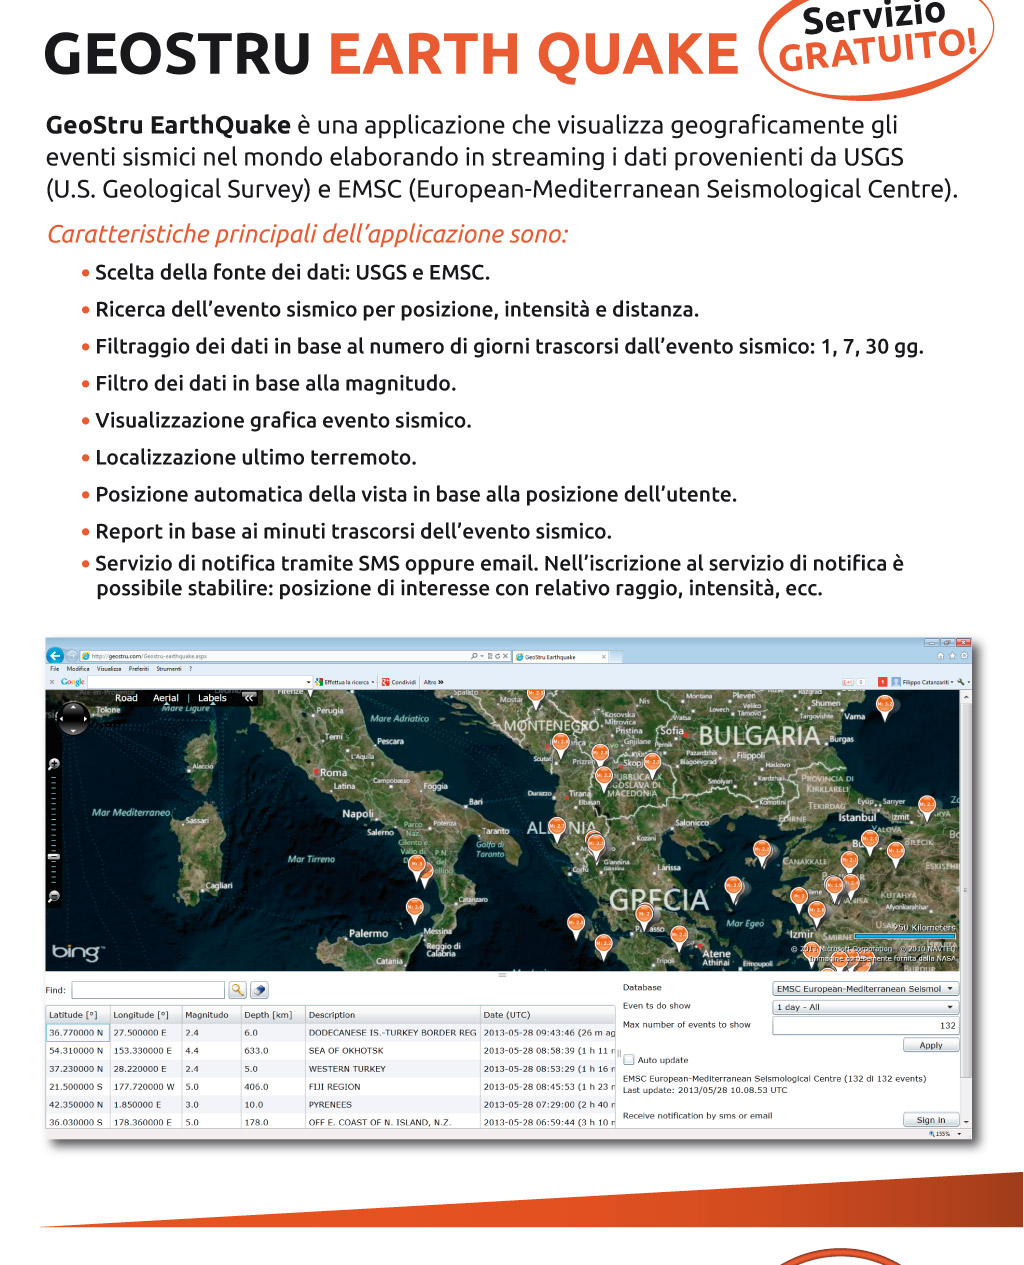Open the 135% zoom level control
The height and width of the screenshot is (1265, 1024).
coord(945,1134)
